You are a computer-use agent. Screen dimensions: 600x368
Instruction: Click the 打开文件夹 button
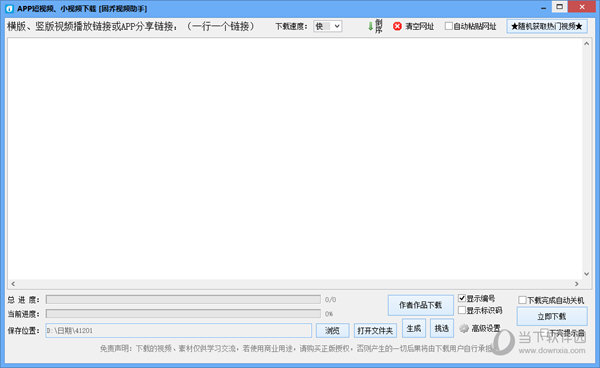375,331
